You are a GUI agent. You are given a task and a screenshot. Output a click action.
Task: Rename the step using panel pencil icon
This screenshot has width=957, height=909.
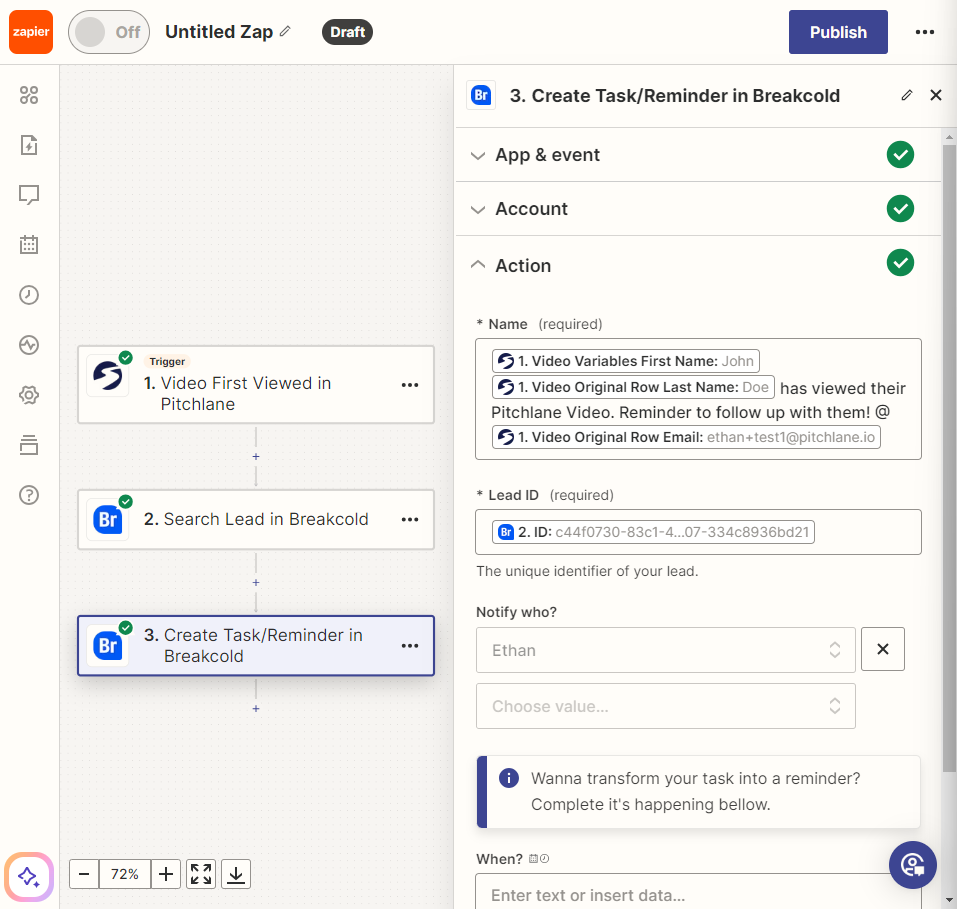point(907,95)
